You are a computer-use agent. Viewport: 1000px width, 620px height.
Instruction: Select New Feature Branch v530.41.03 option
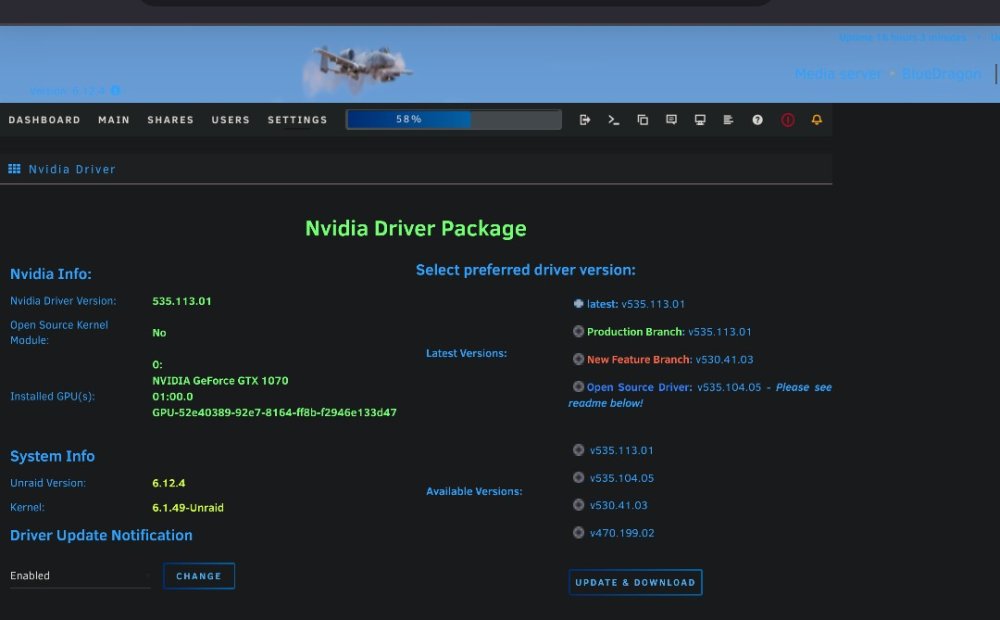(578, 359)
